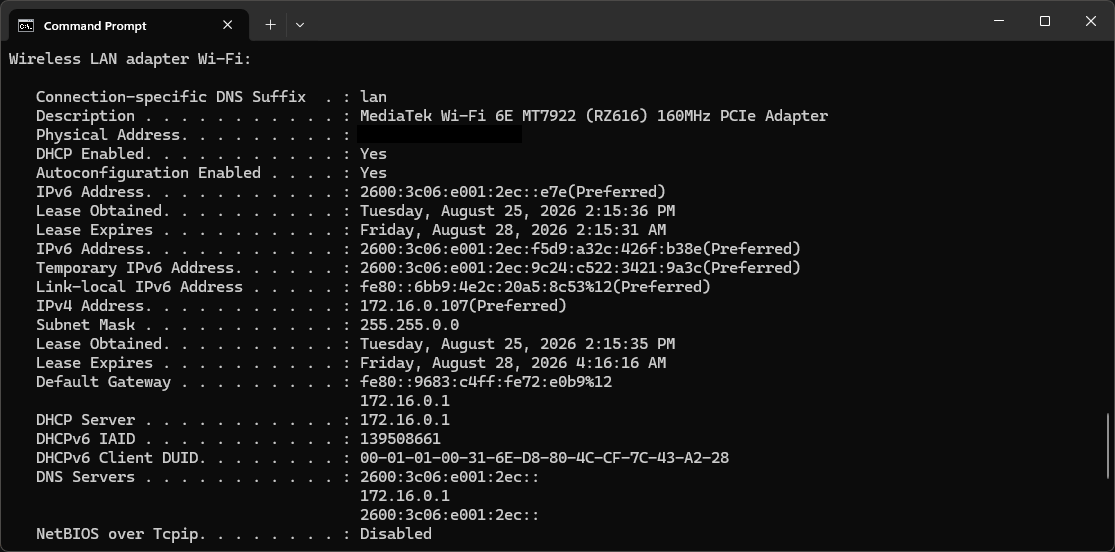
Task: Click the DHCPv6 IAID value 139508661
Action: pyautogui.click(x=400, y=439)
